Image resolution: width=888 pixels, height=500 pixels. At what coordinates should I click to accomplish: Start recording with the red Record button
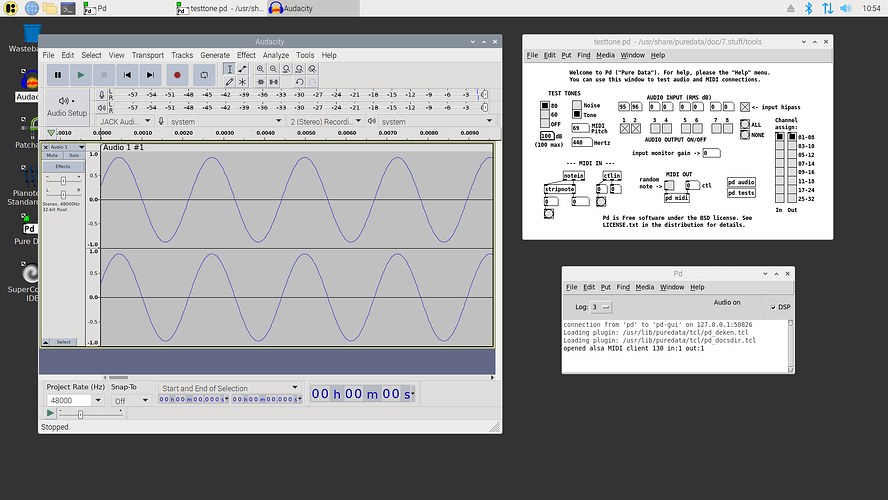(177, 75)
